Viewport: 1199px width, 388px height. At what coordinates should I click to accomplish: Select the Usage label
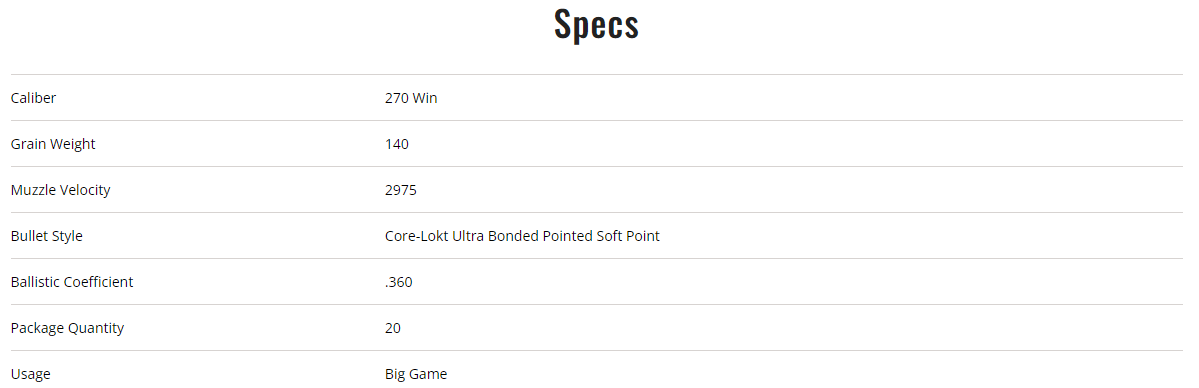pos(31,374)
